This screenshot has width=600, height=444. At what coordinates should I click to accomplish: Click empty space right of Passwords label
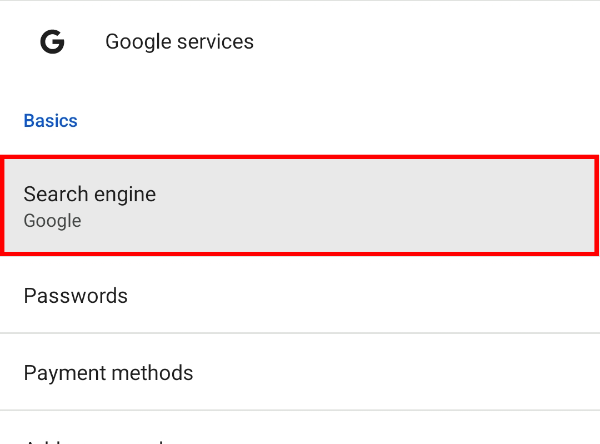click(400, 296)
